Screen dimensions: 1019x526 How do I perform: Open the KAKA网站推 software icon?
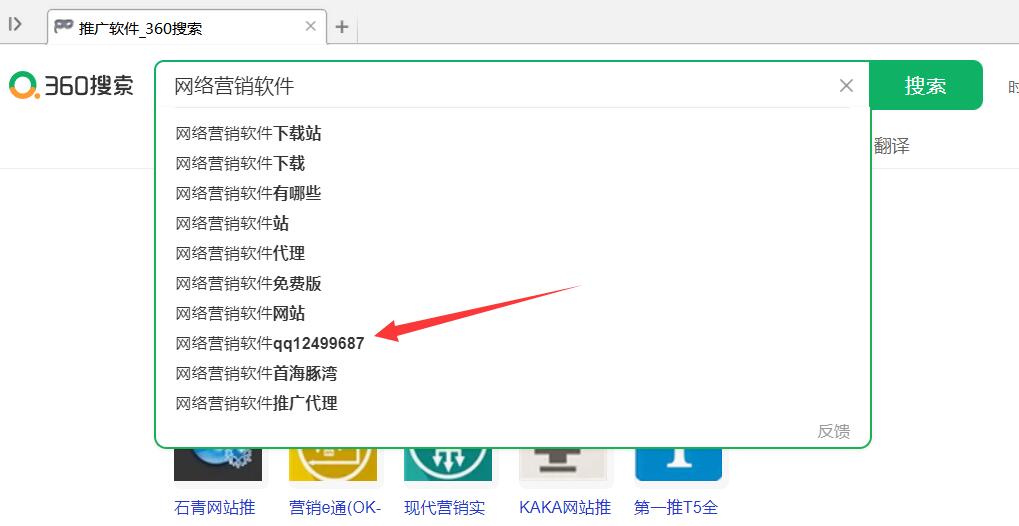(x=563, y=466)
